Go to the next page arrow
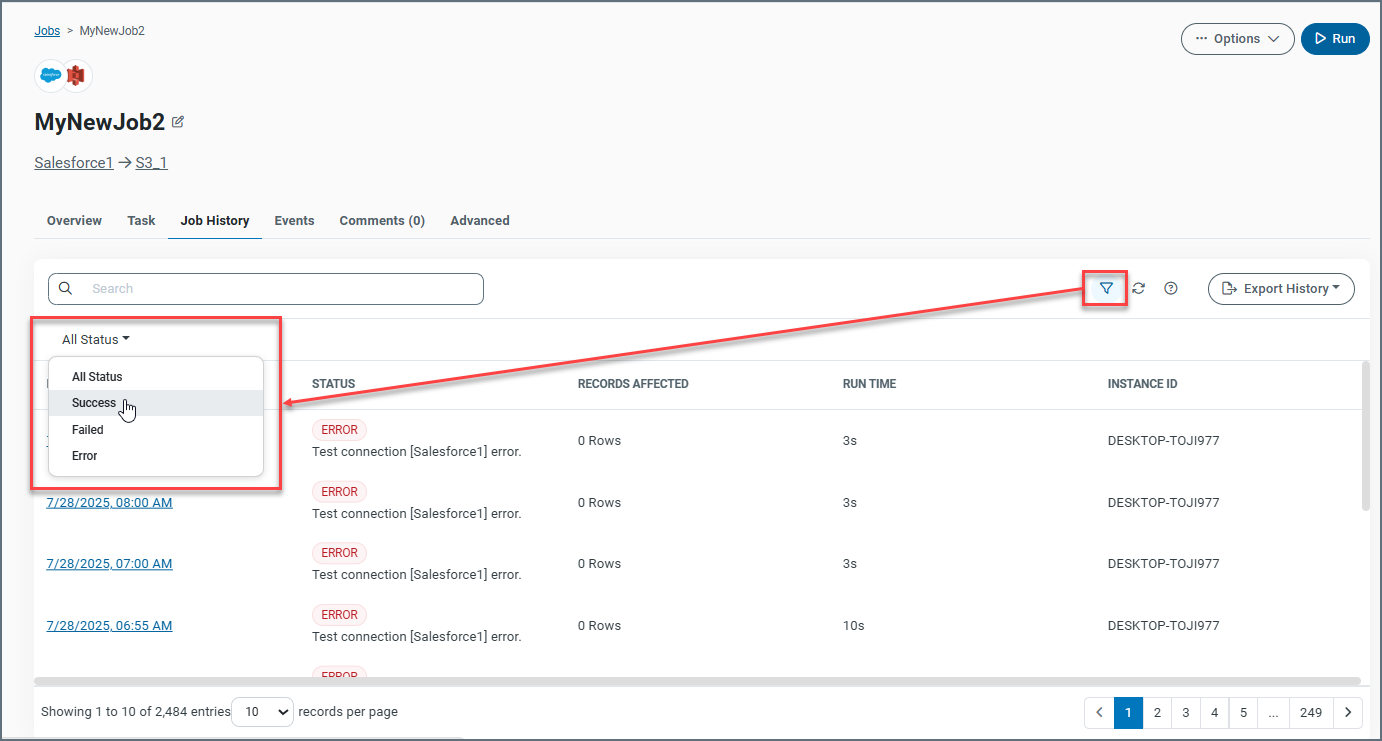1382x741 pixels. (x=1348, y=713)
